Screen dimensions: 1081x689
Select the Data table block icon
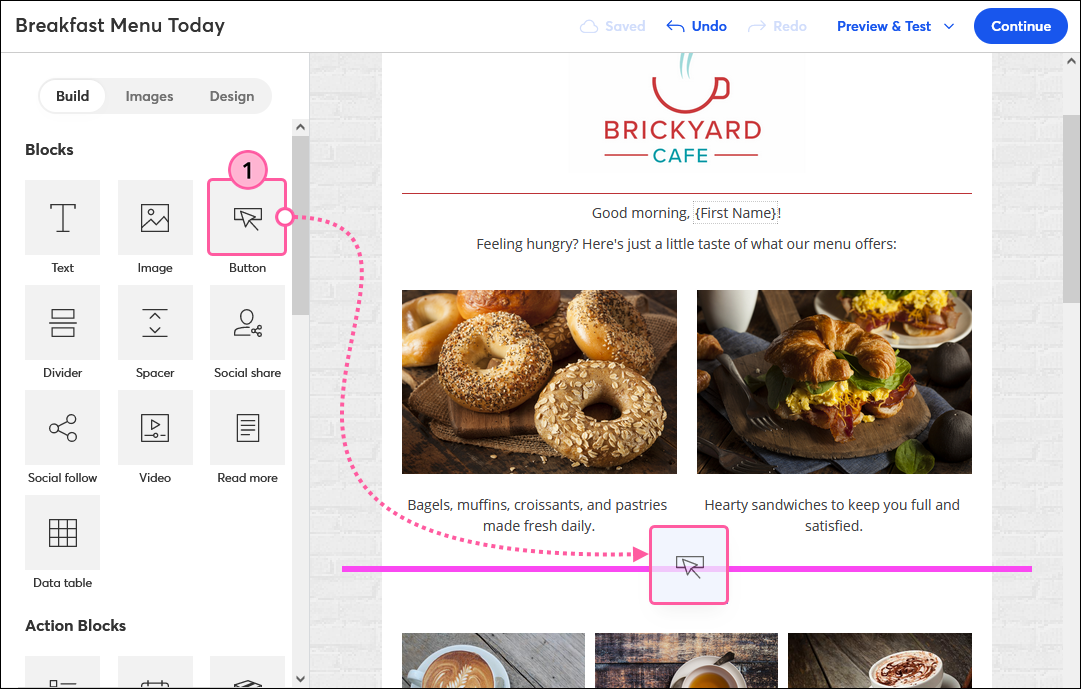63,532
